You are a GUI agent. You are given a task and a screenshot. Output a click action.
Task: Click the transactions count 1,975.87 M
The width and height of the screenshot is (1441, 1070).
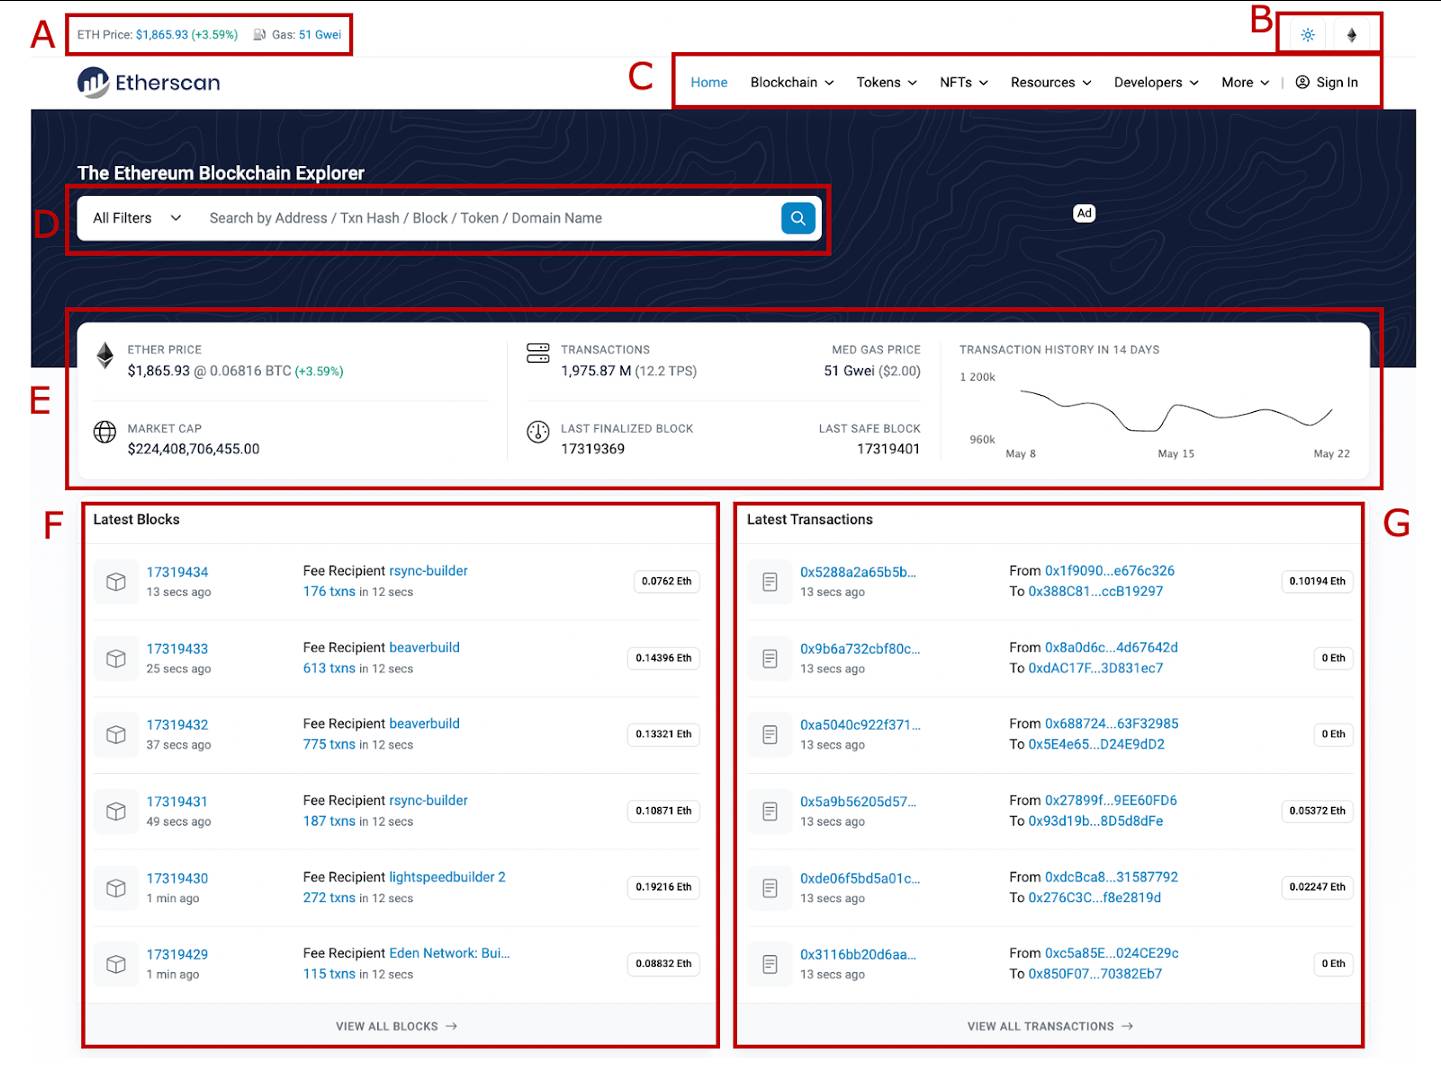click(596, 371)
